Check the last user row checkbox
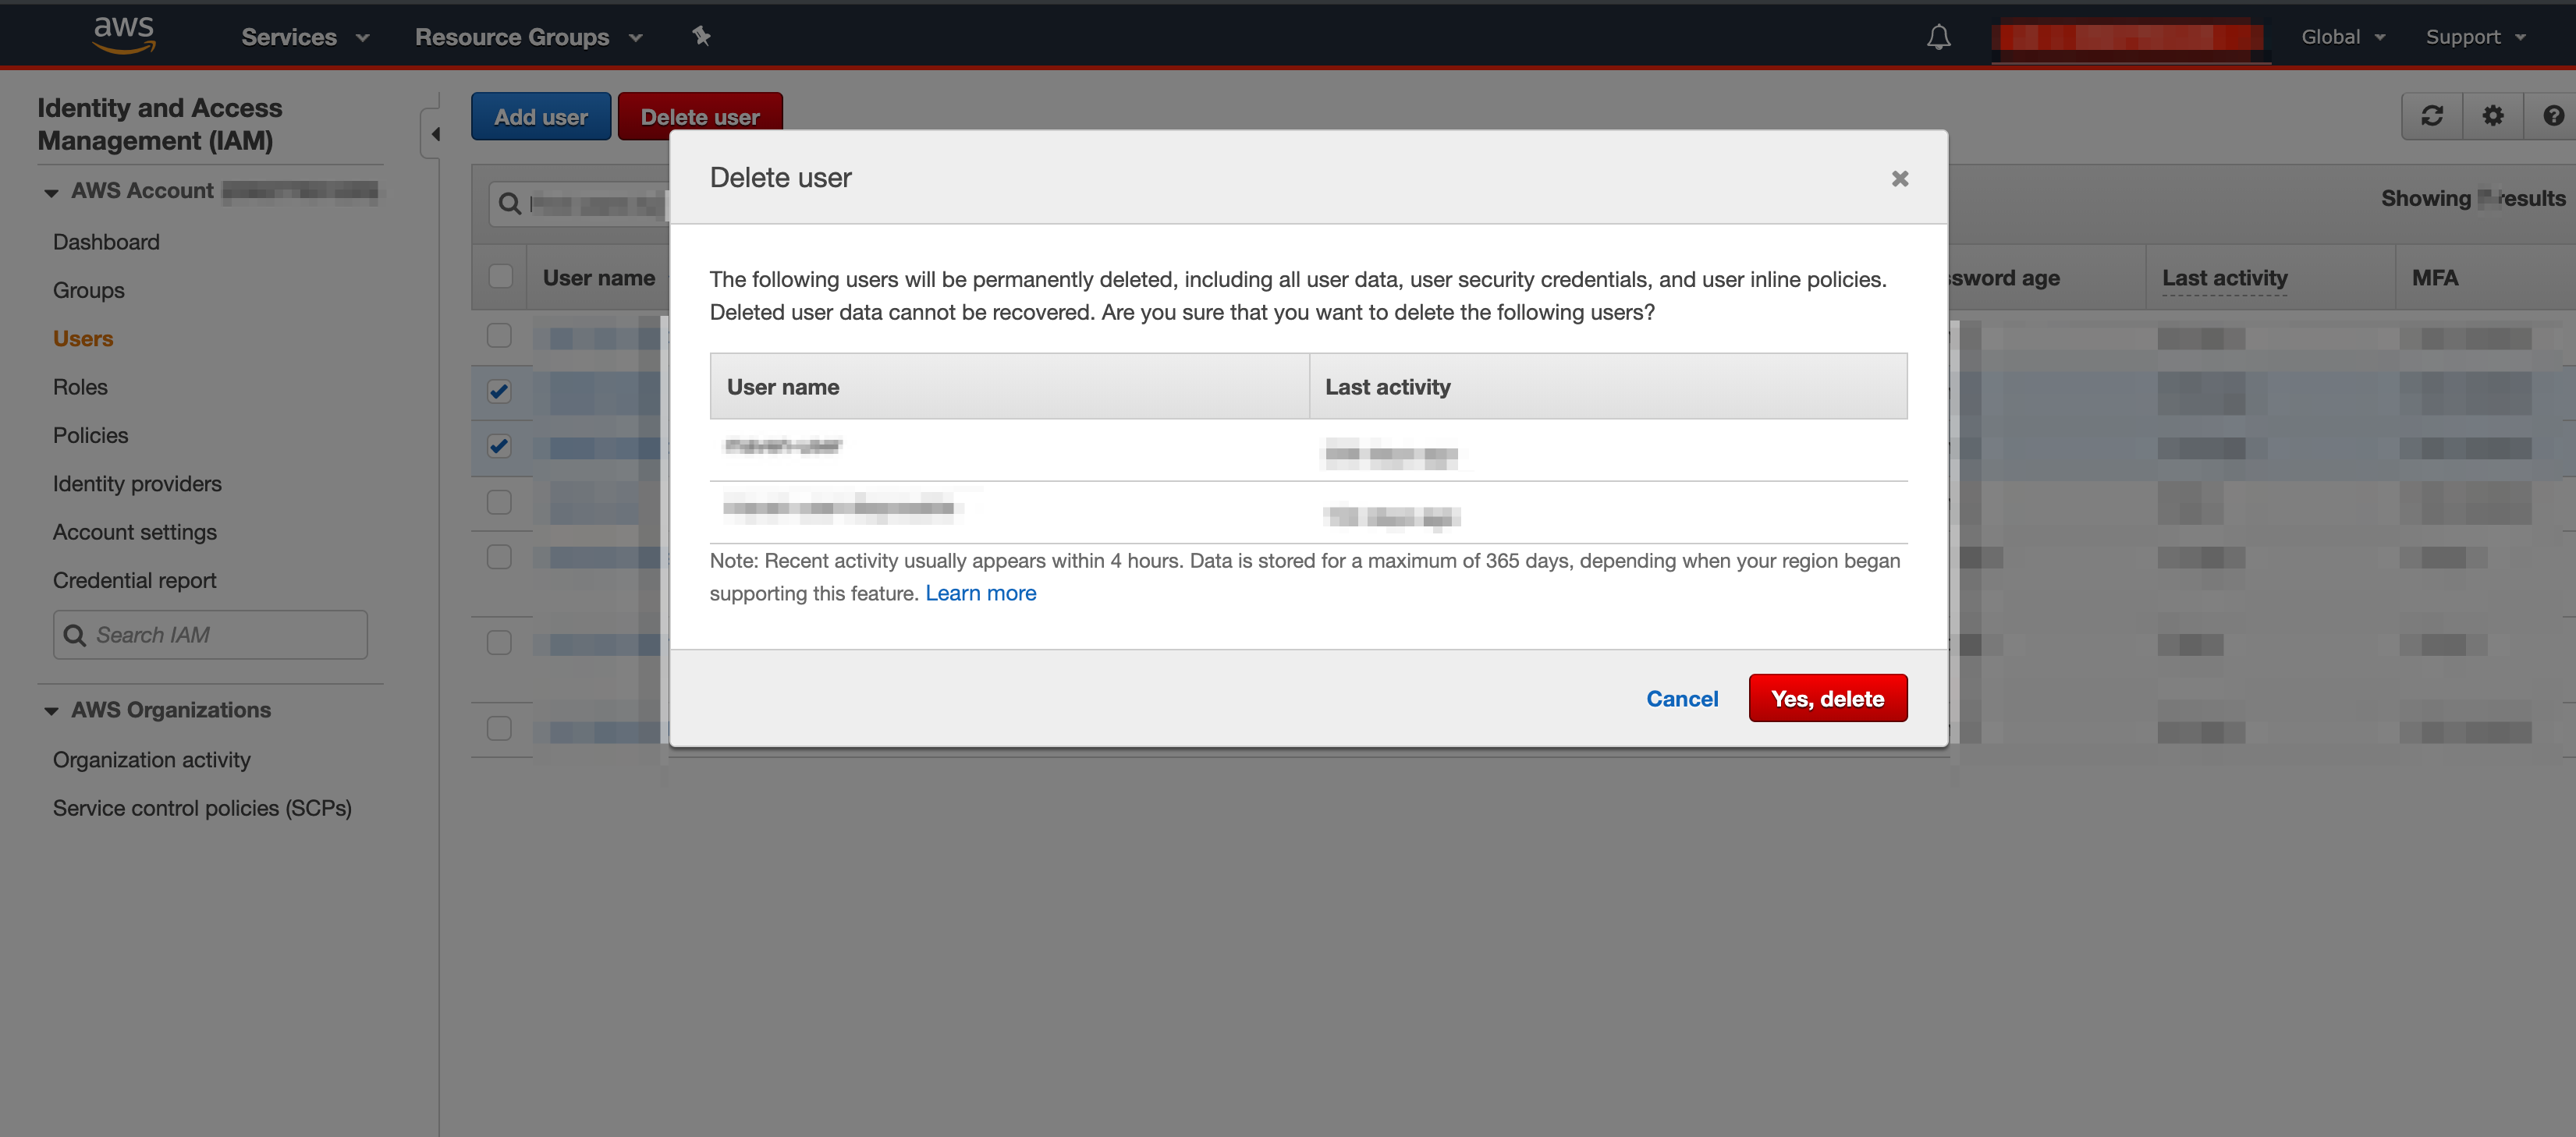2576x1137 pixels. point(499,728)
